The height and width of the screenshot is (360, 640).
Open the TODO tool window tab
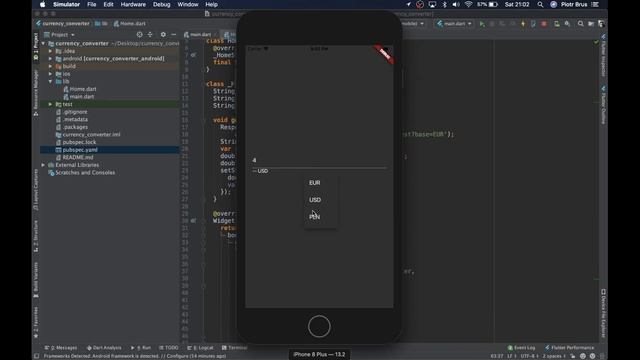click(169, 348)
